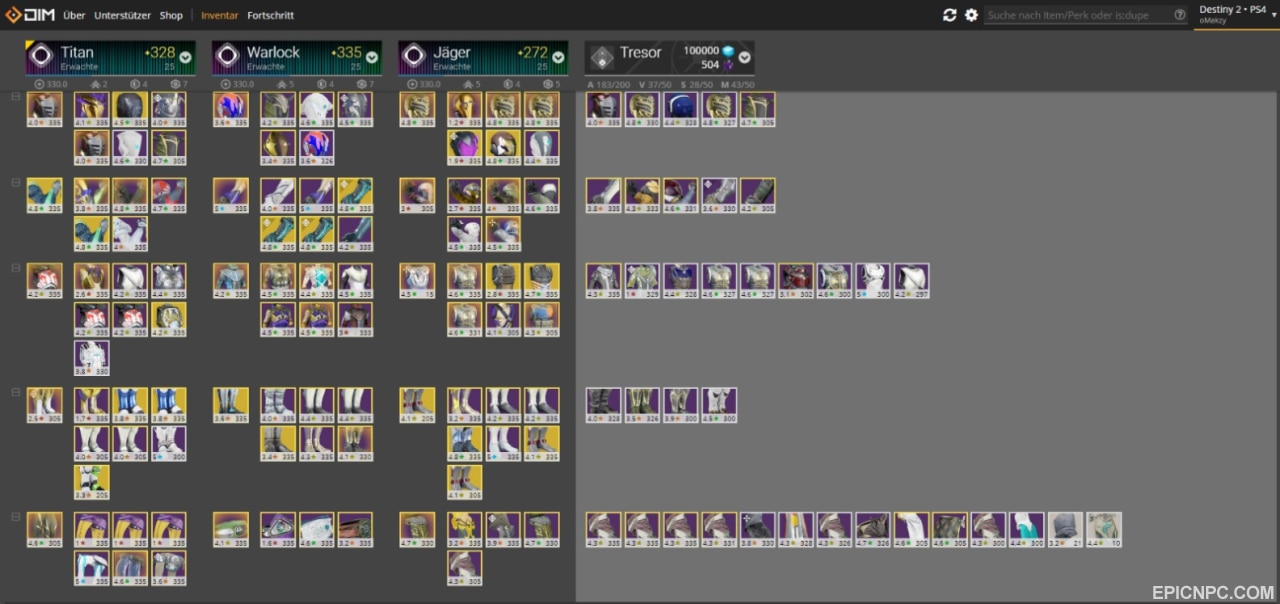Select Warlock's equipped gauntlets
The image size is (1280, 604).
231,196
